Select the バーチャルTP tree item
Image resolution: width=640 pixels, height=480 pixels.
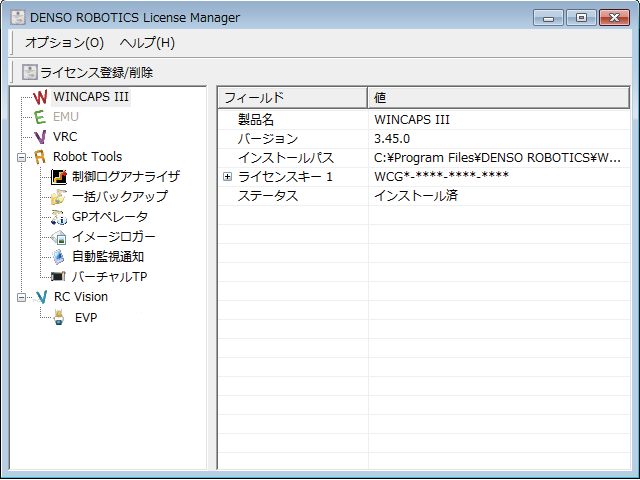(x=109, y=277)
